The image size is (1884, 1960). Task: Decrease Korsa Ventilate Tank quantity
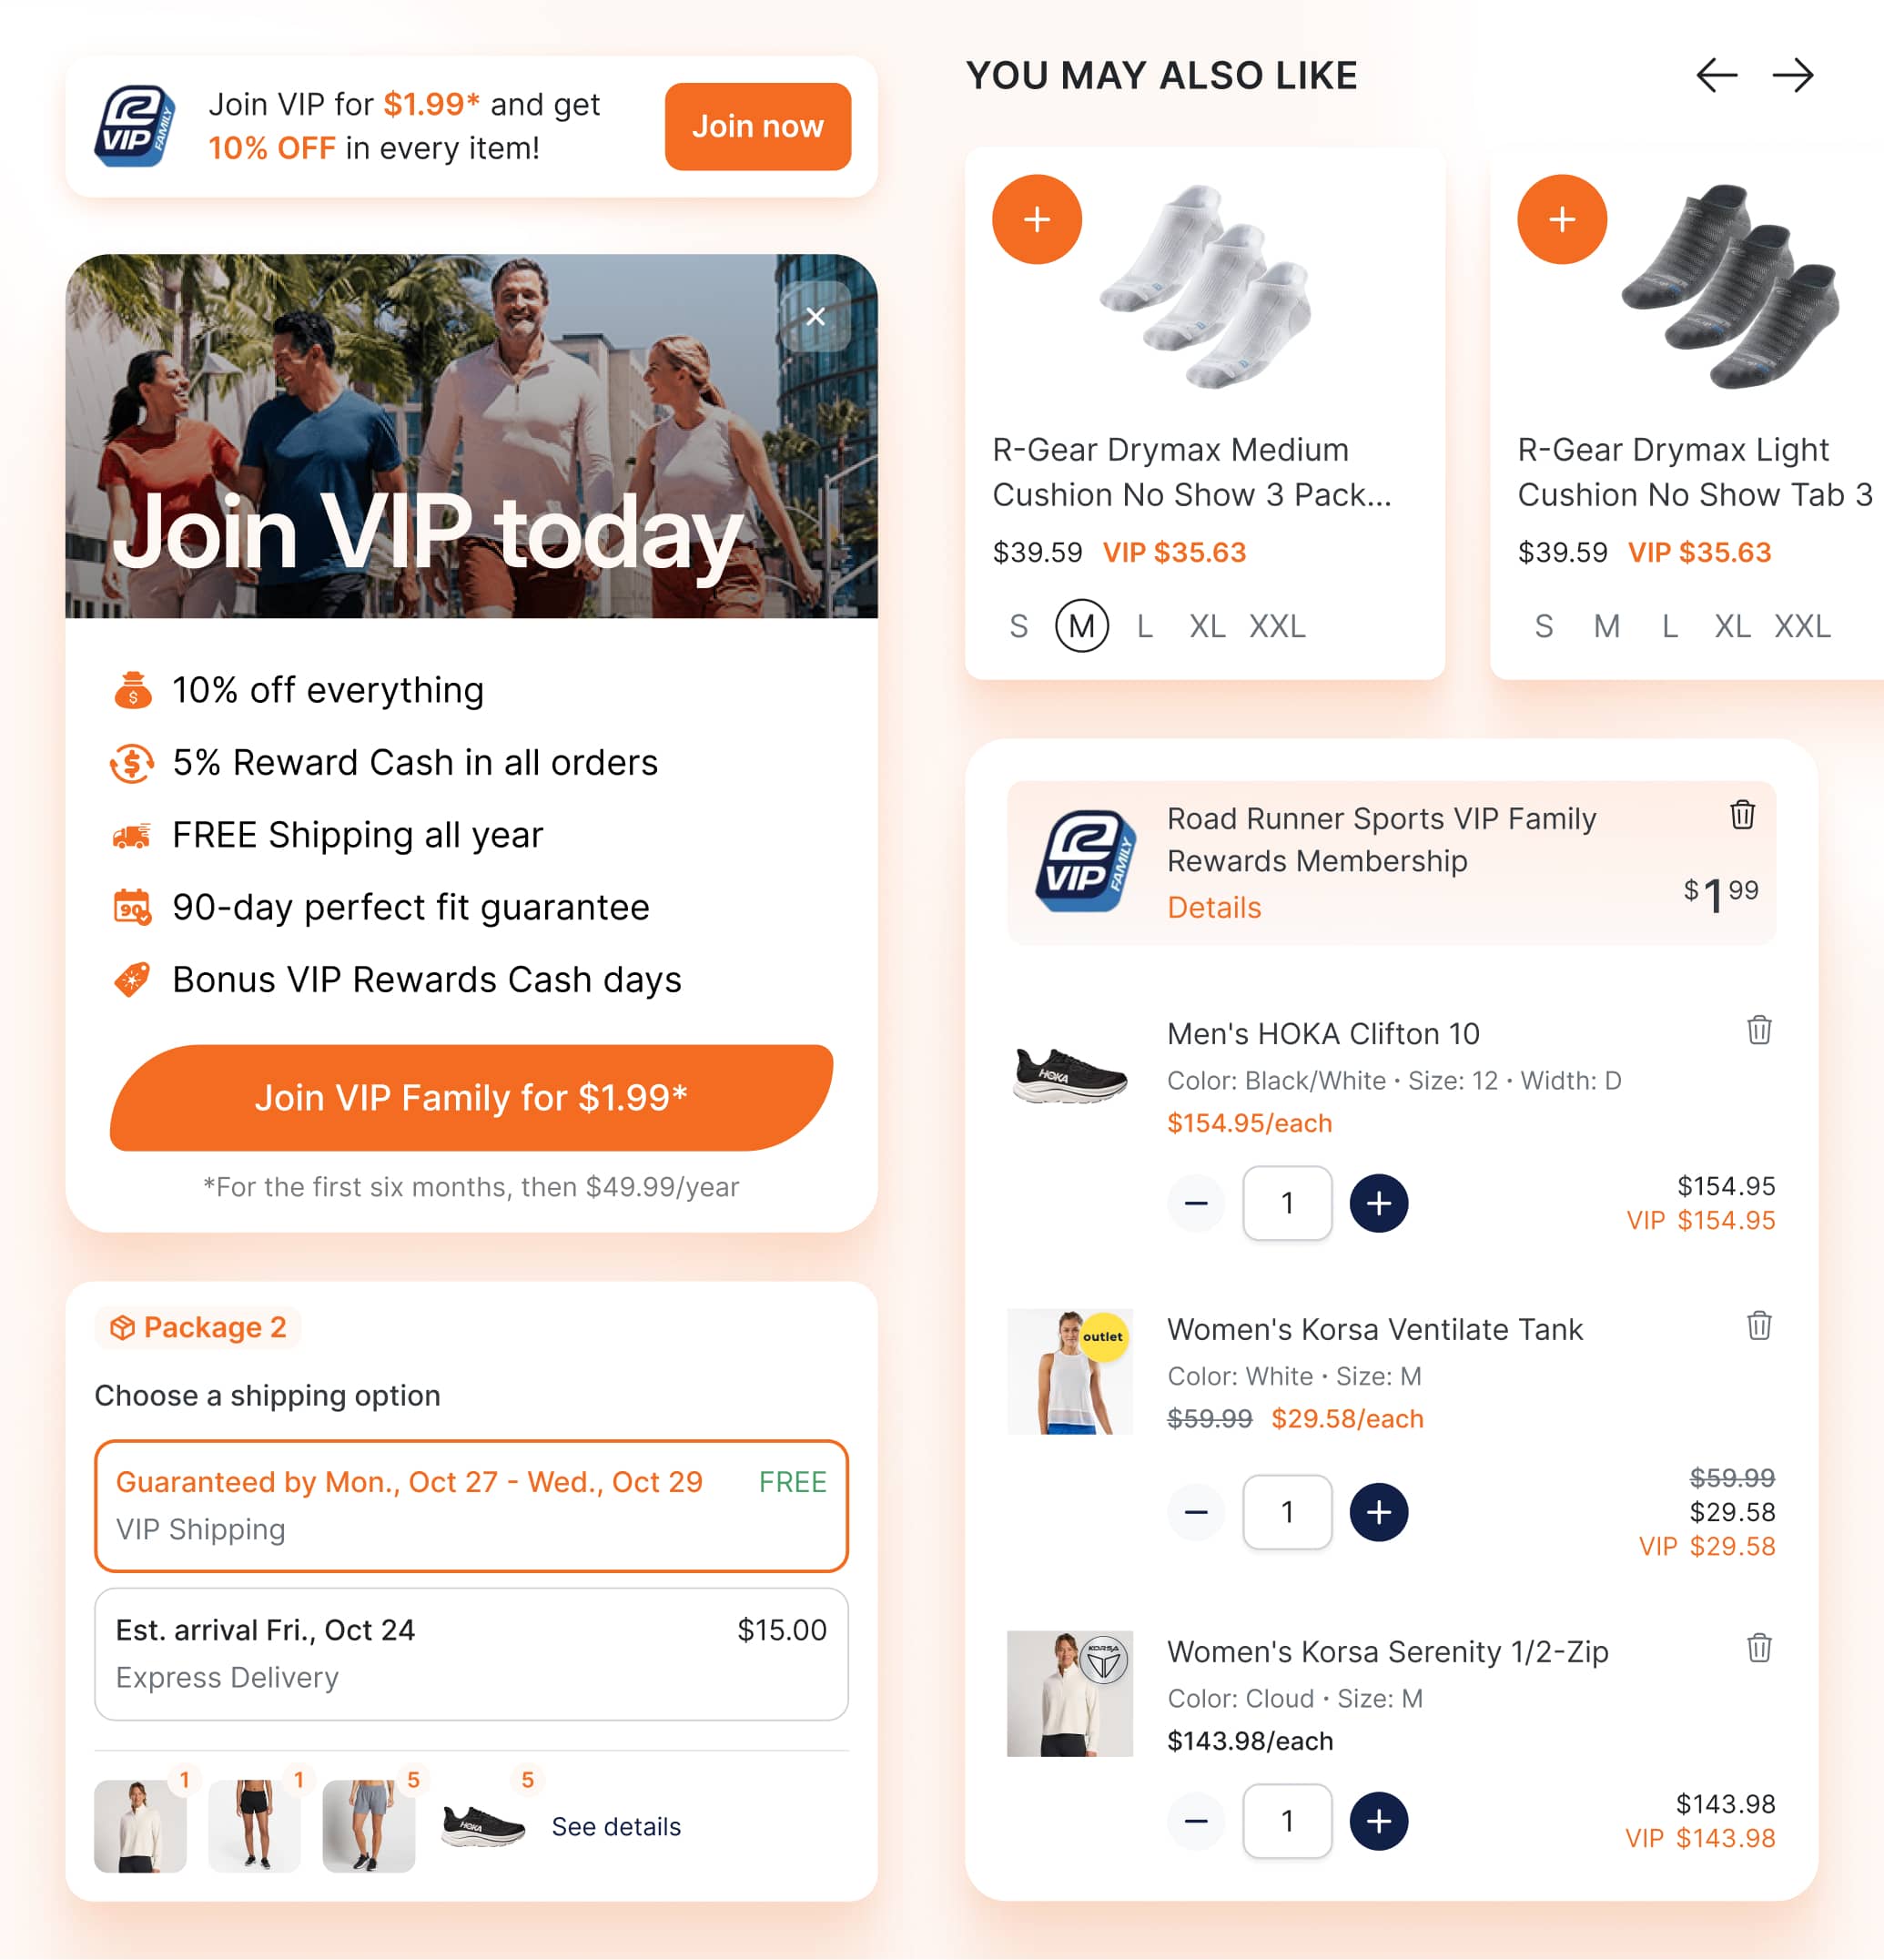pyautogui.click(x=1196, y=1512)
